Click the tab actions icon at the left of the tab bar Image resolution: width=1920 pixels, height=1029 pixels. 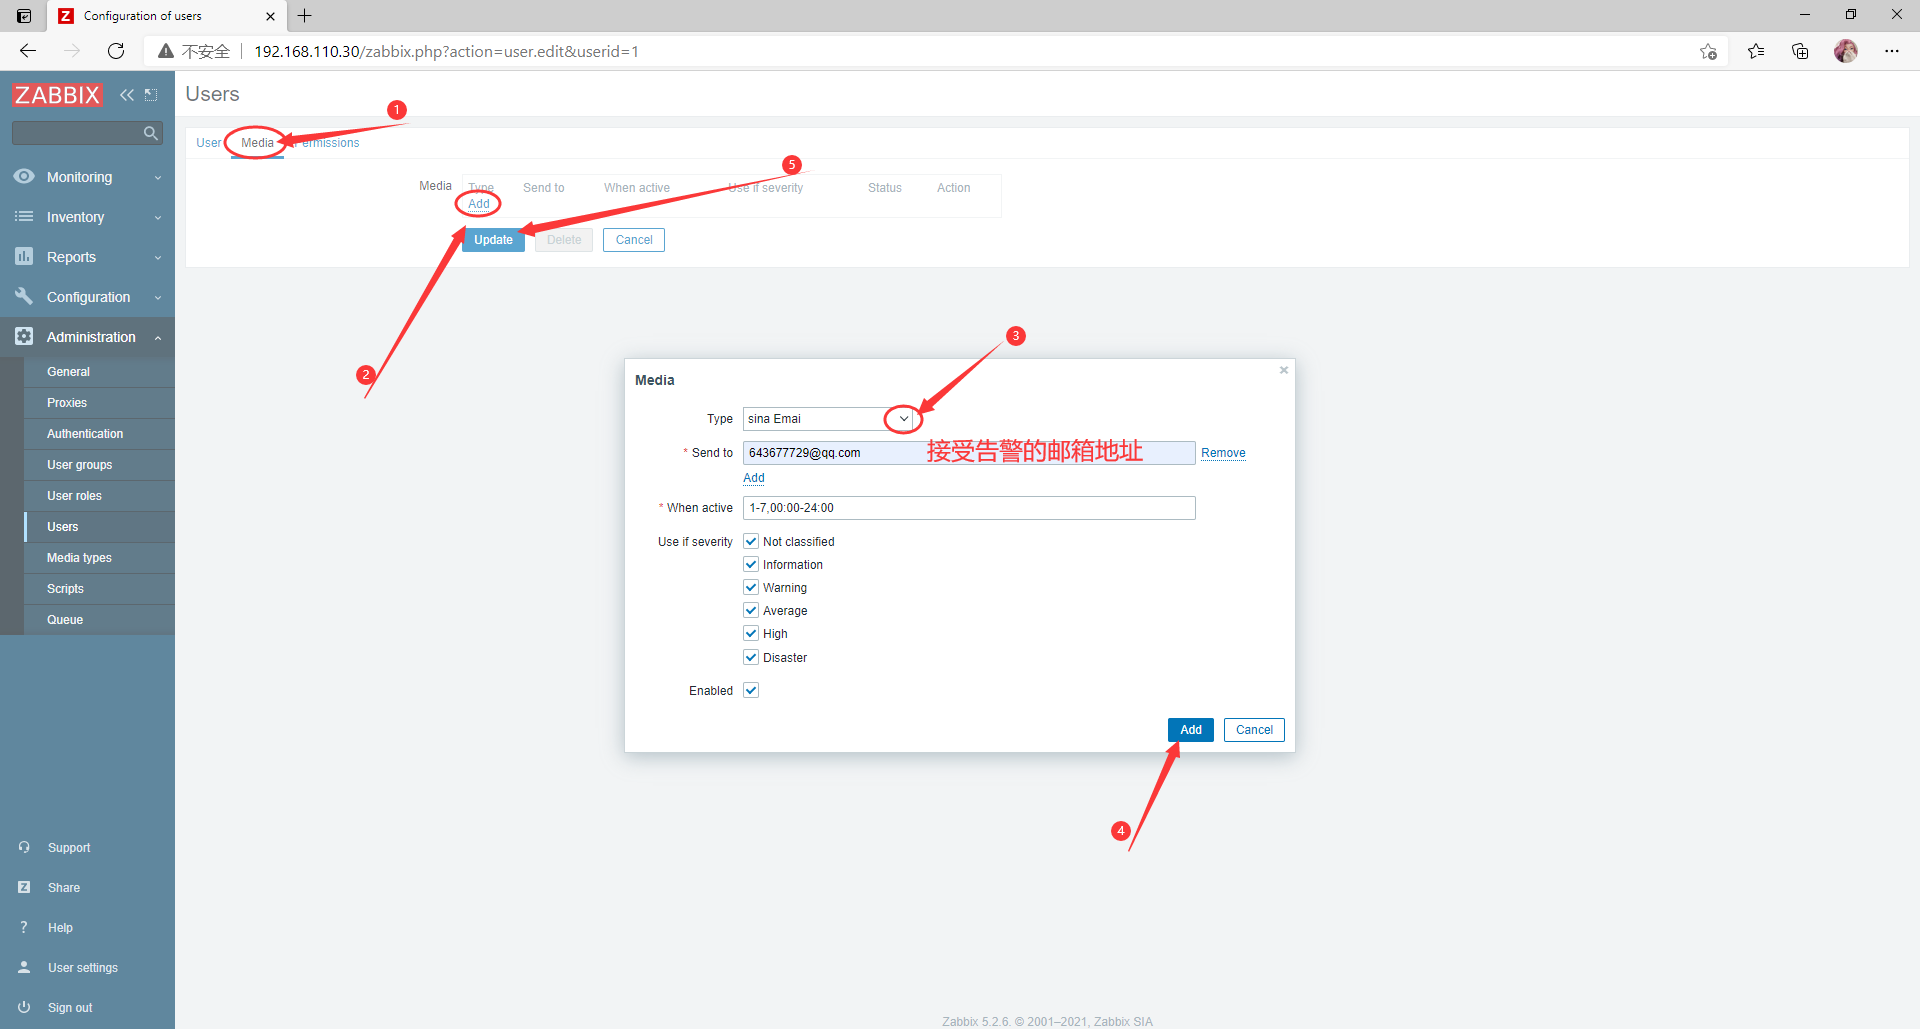pos(24,16)
